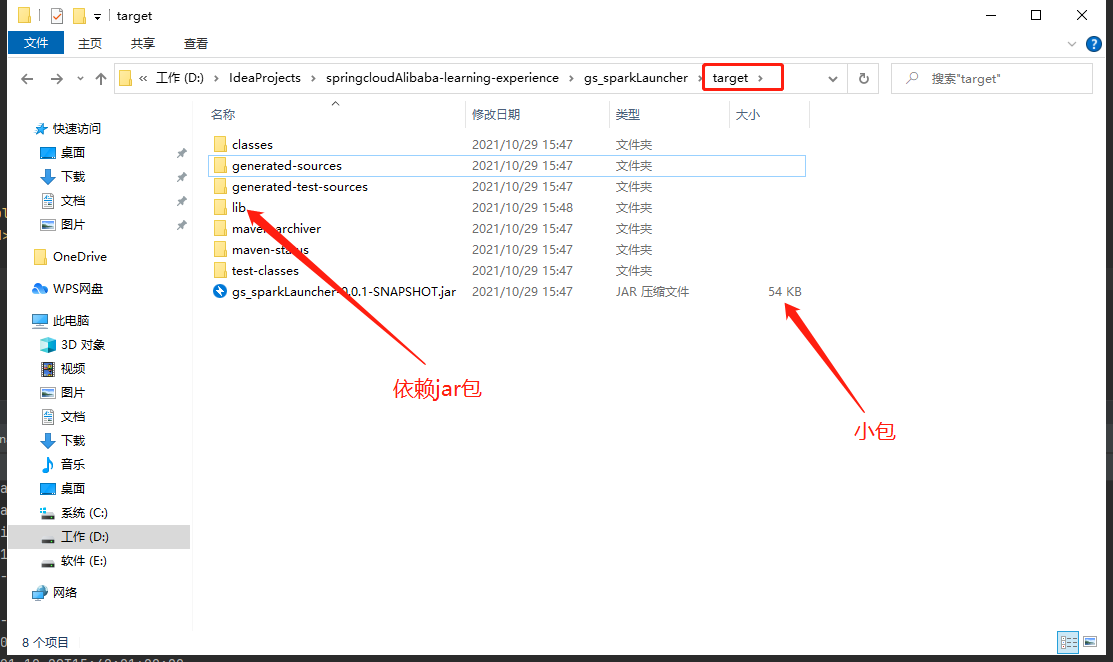Screen dimensions: 1113x662
Task: Click IdeaProjects in the address path
Action: click(x=265, y=78)
